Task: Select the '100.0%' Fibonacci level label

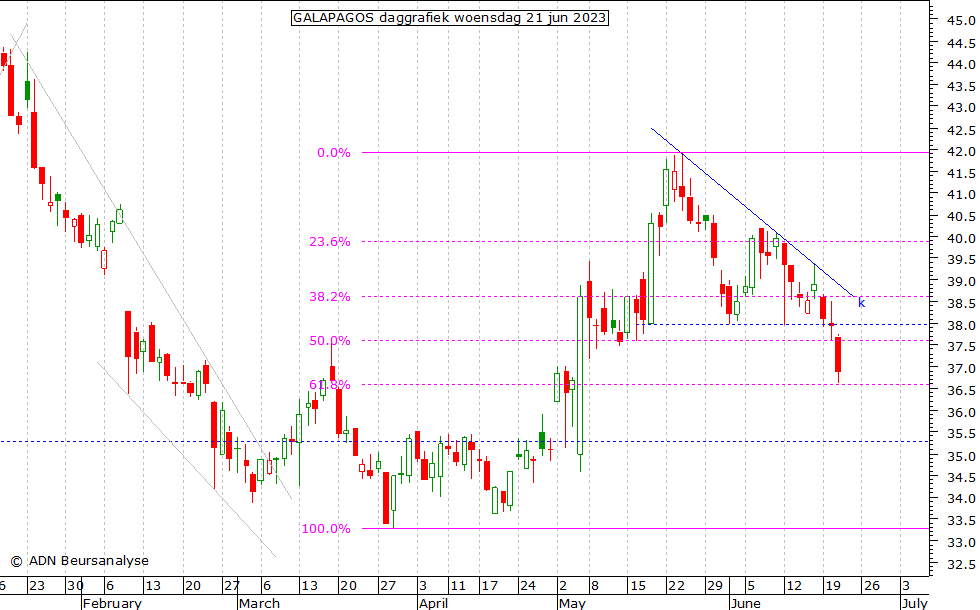Action: (x=326, y=529)
